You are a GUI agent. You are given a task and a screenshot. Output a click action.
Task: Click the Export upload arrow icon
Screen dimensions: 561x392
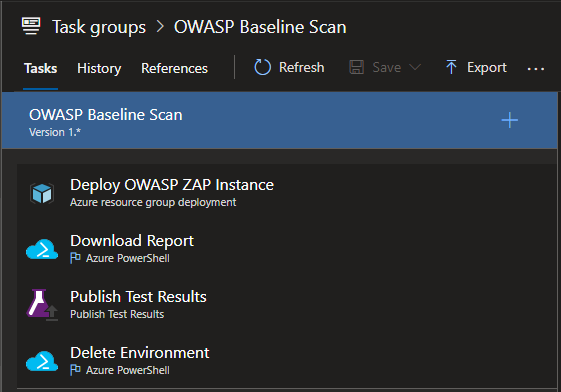coord(451,67)
